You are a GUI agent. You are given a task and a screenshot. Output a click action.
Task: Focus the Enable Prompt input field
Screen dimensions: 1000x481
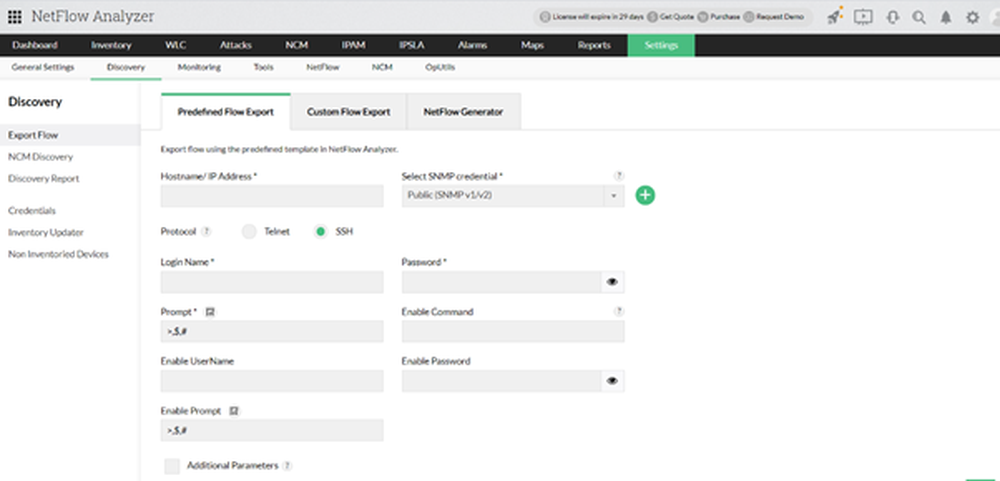click(272, 431)
